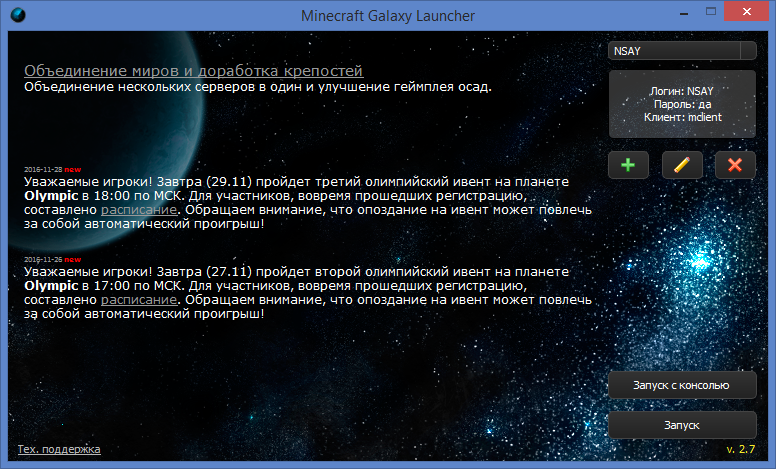Click the launcher globe icon in title bar
Image resolution: width=776 pixels, height=469 pixels.
(18, 15)
